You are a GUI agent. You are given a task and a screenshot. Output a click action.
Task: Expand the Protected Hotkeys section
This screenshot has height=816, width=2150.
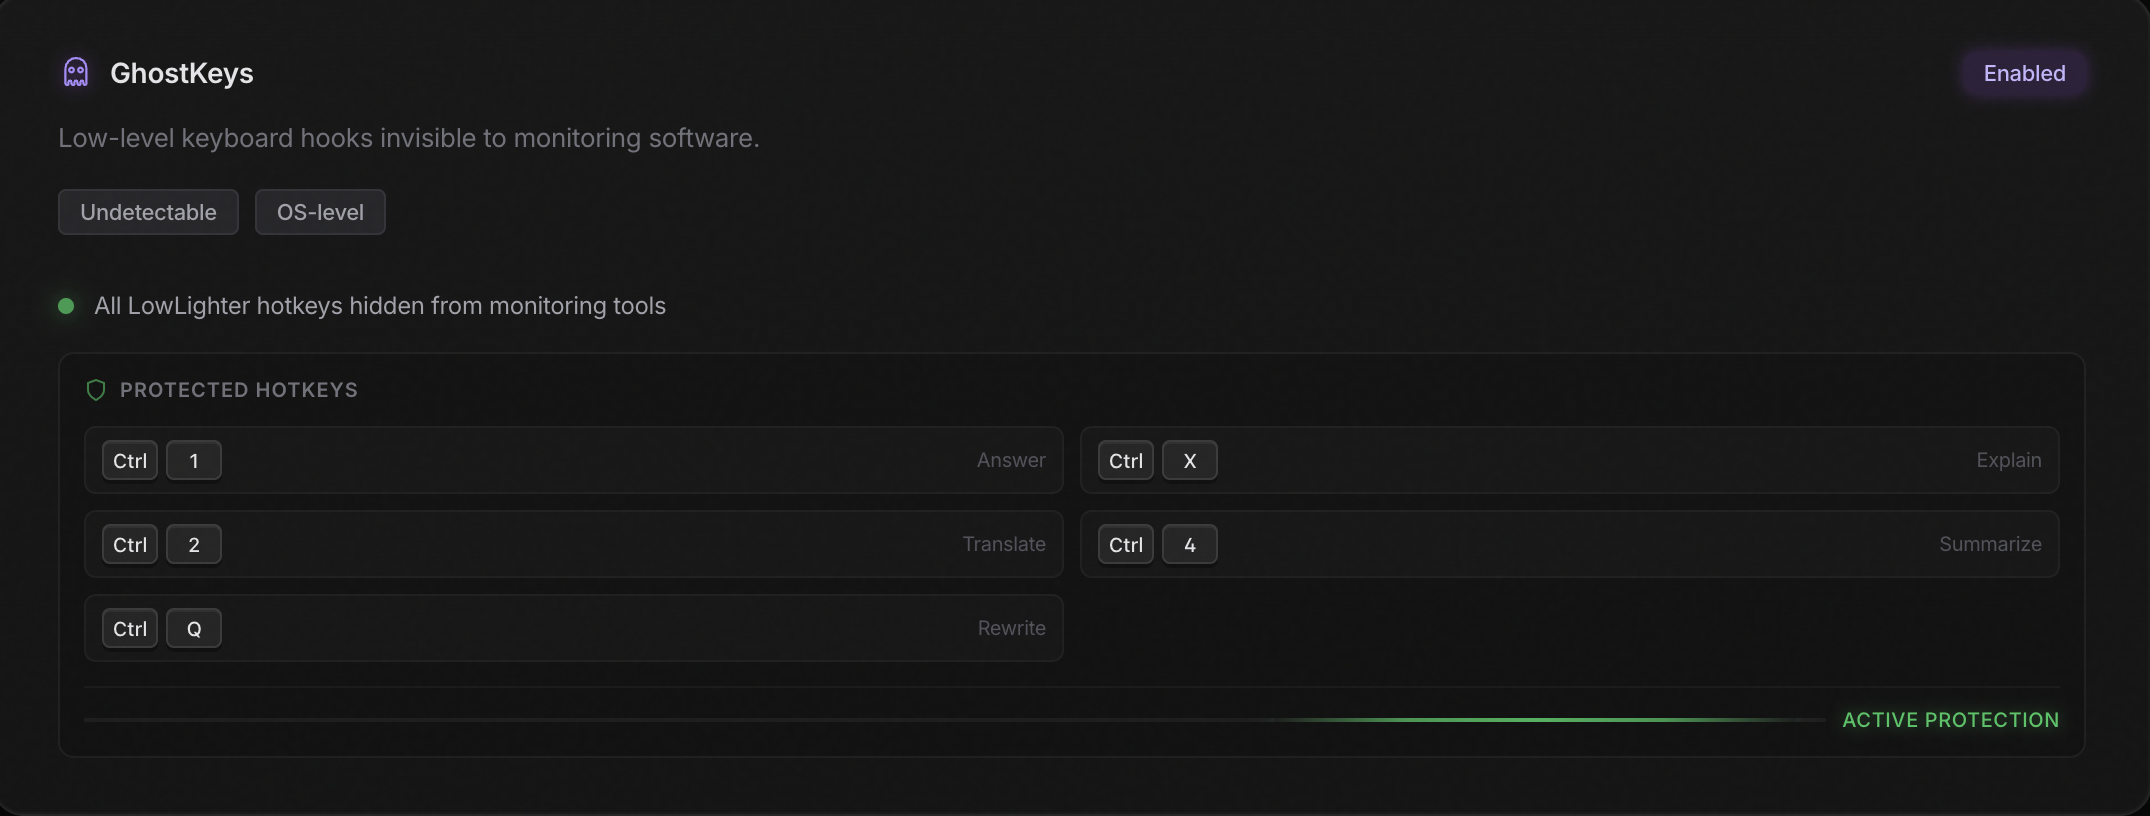(238, 390)
